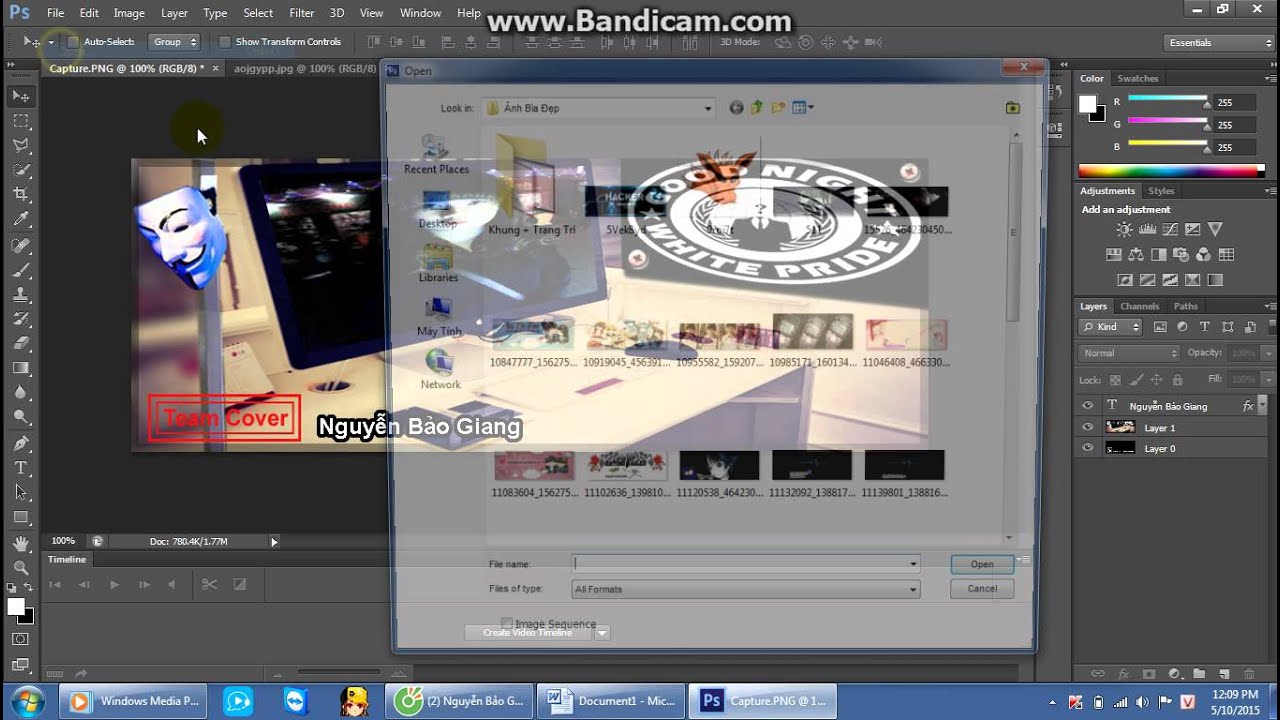Select the Lasso tool
1280x720 pixels.
point(21,146)
